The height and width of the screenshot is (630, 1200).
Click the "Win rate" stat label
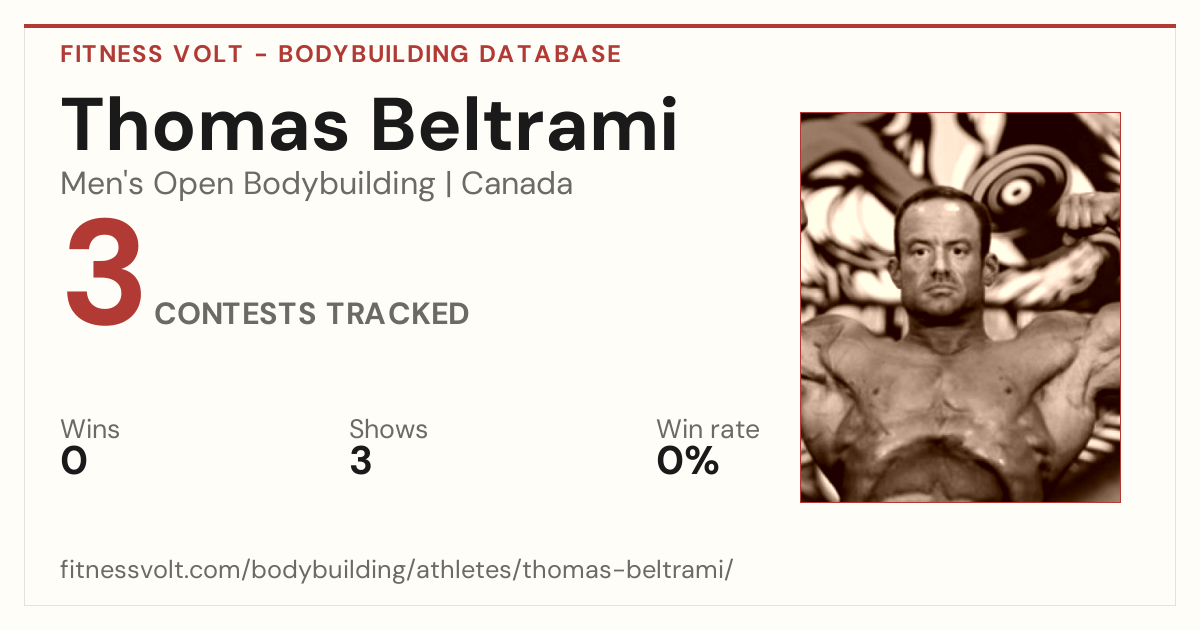(x=708, y=429)
